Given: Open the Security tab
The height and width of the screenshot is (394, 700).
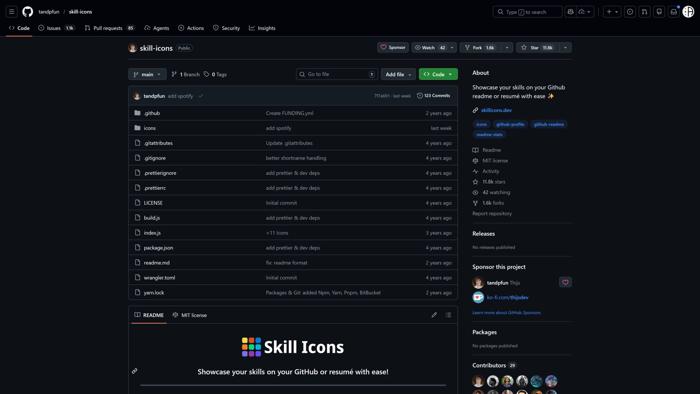Looking at the screenshot, I should 226,28.
